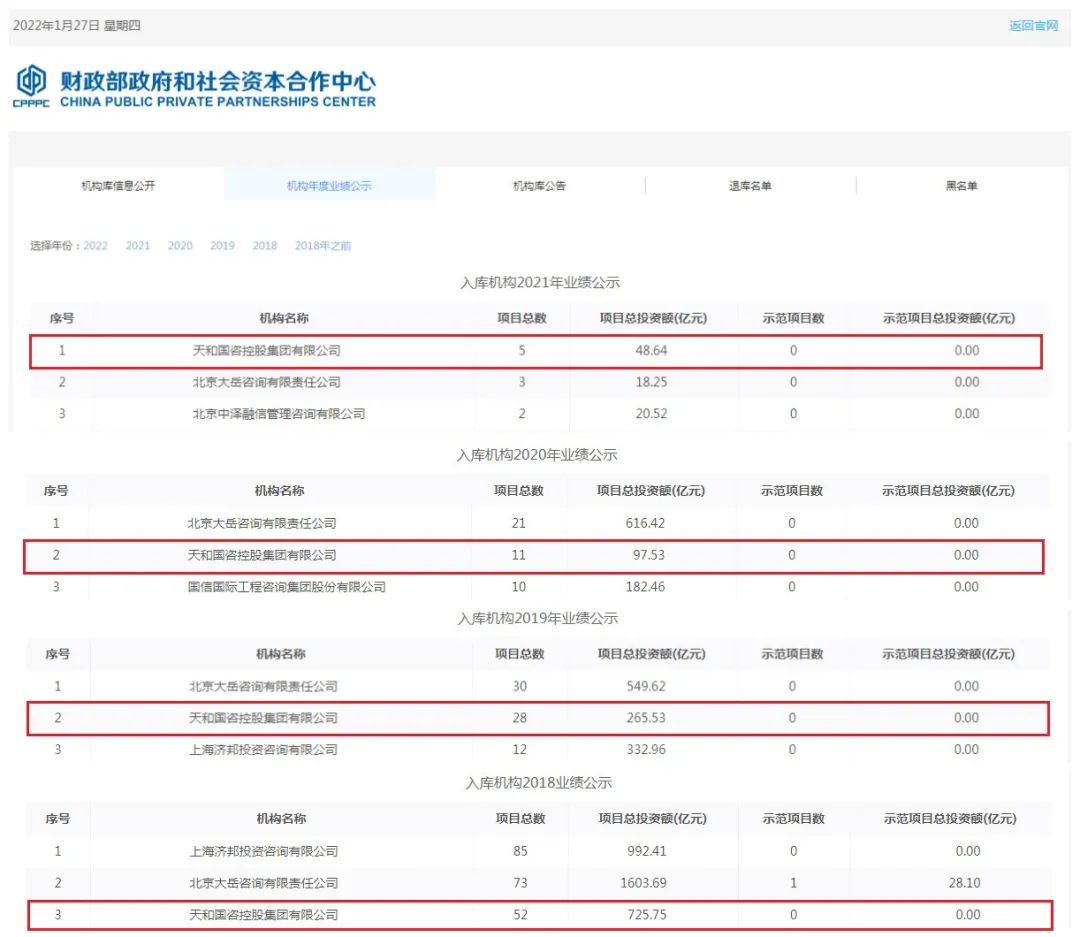Click project count 52 in the 2018 table

point(521,915)
